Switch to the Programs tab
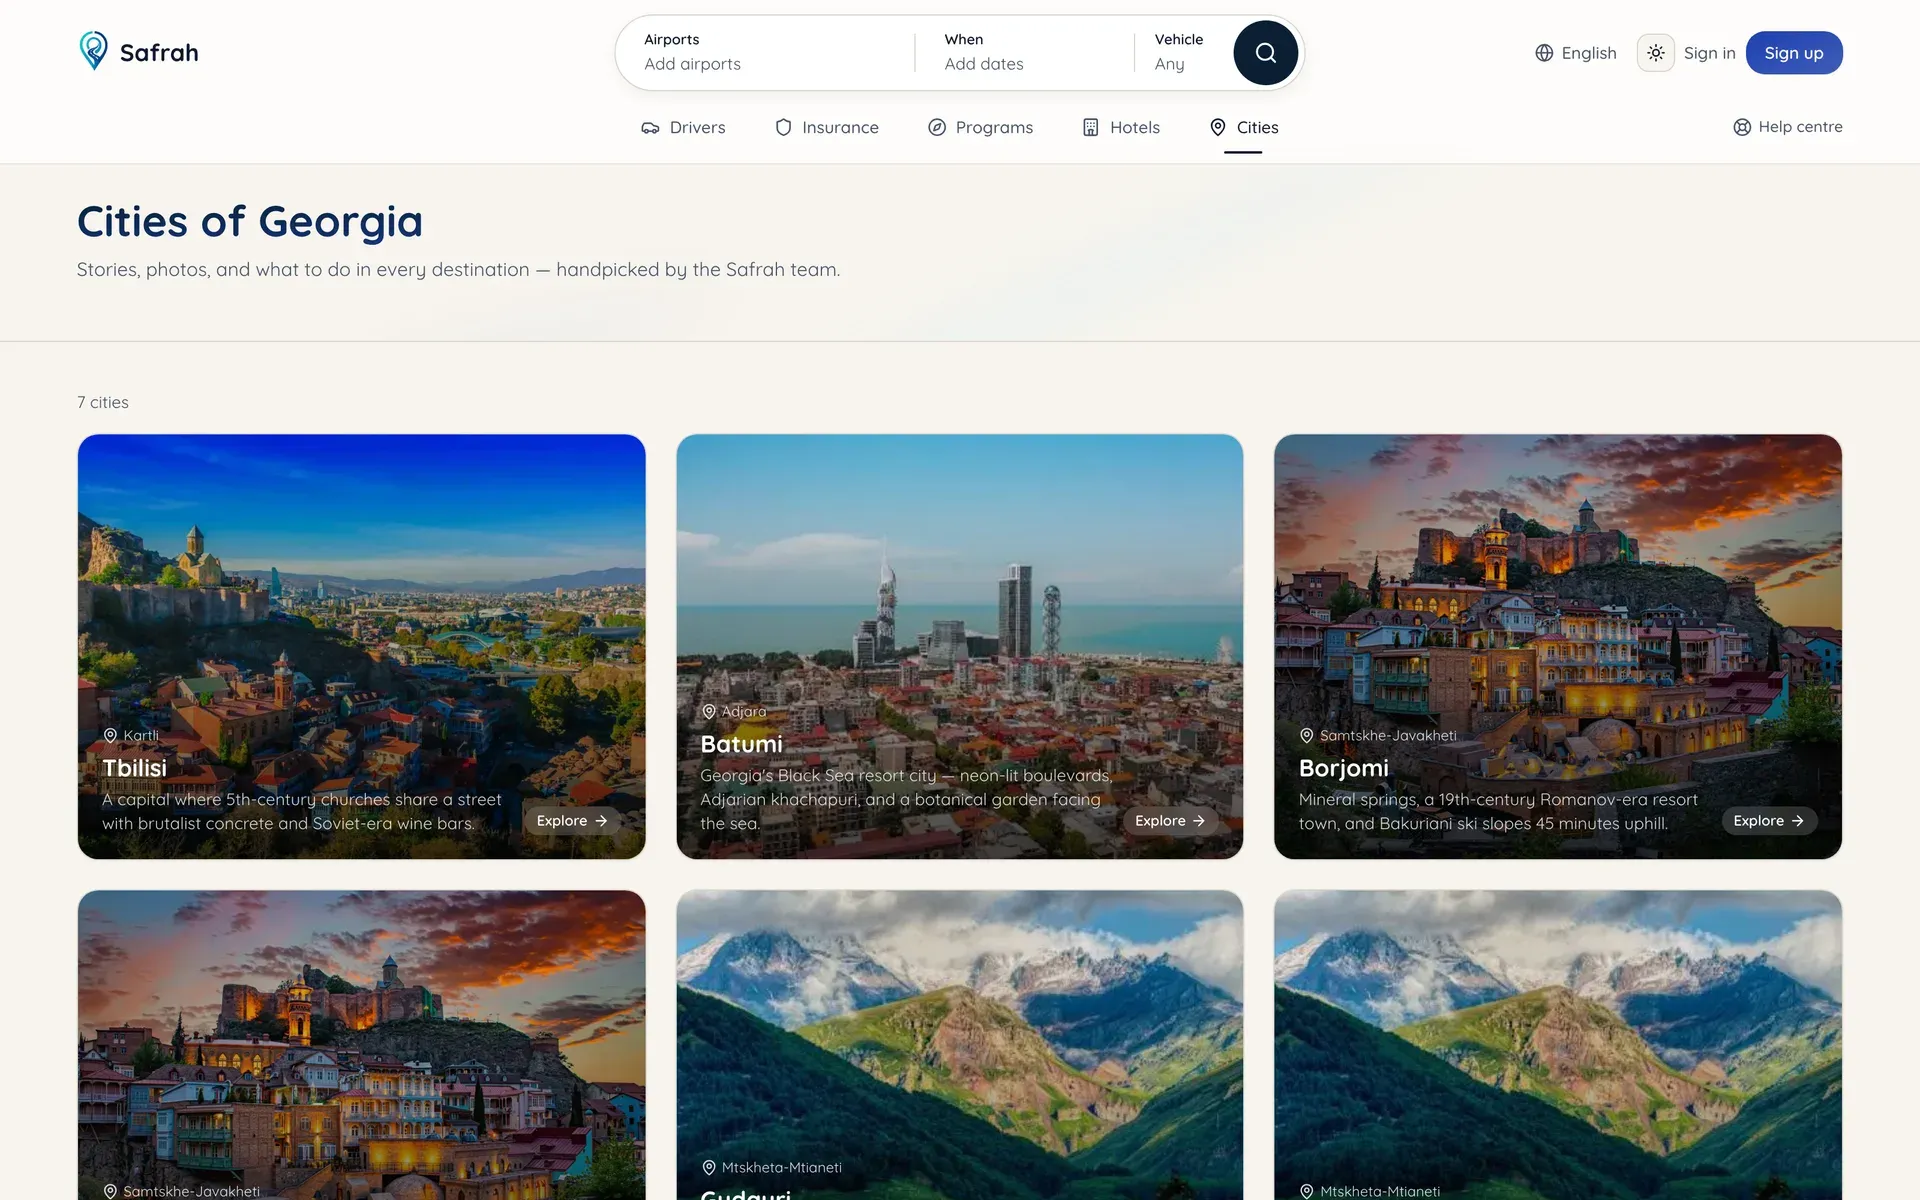The image size is (1920, 1200). coord(981,128)
